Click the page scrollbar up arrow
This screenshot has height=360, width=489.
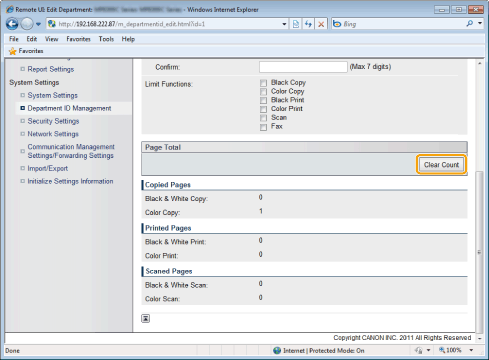point(480,63)
